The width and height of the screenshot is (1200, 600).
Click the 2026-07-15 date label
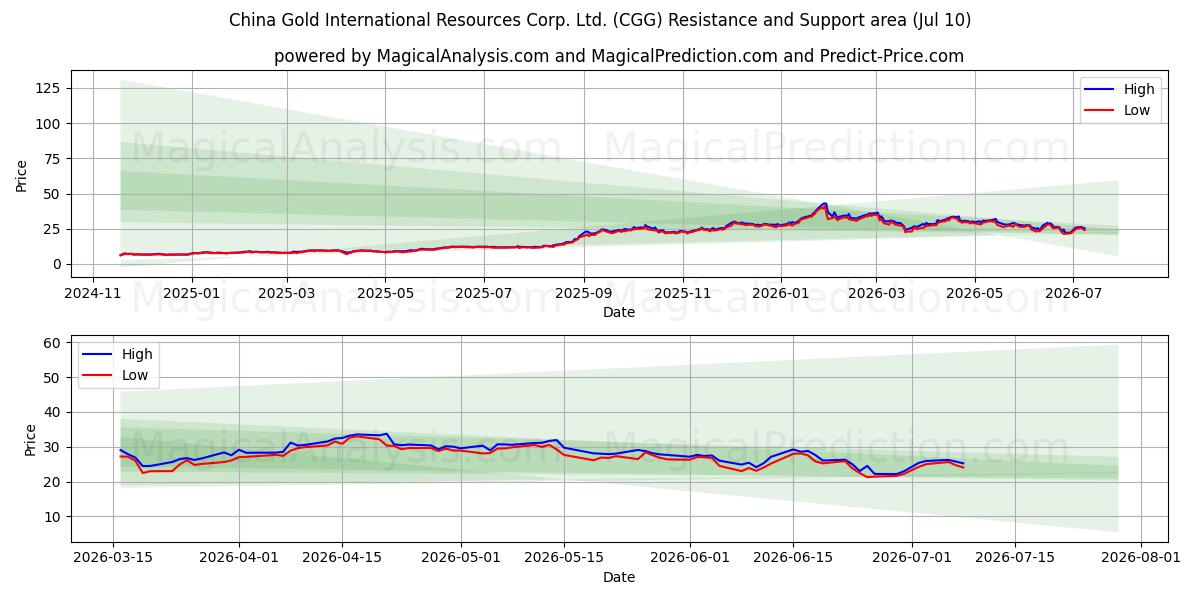(1015, 558)
